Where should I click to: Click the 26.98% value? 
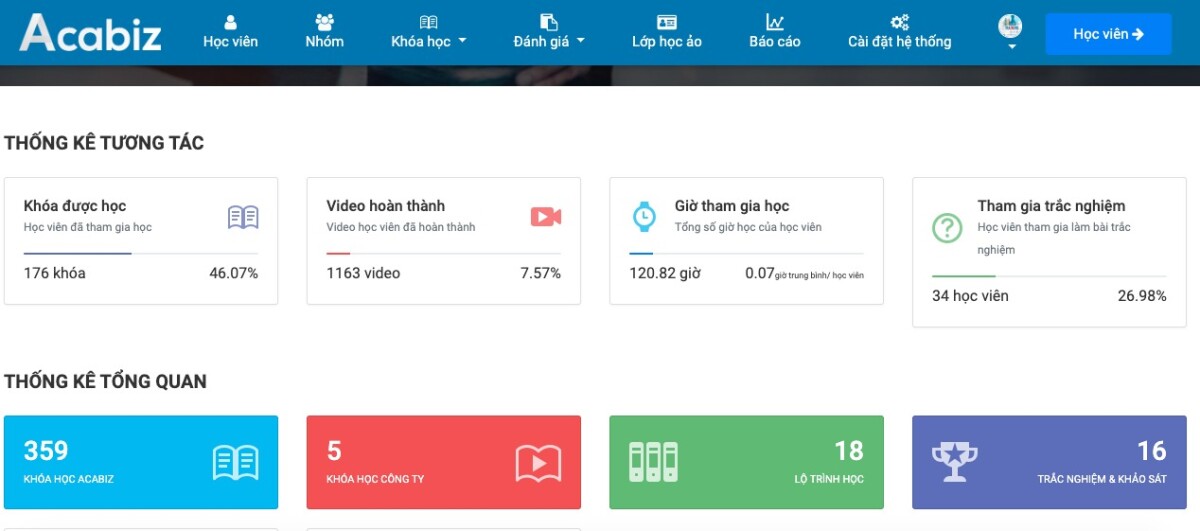click(x=1142, y=296)
